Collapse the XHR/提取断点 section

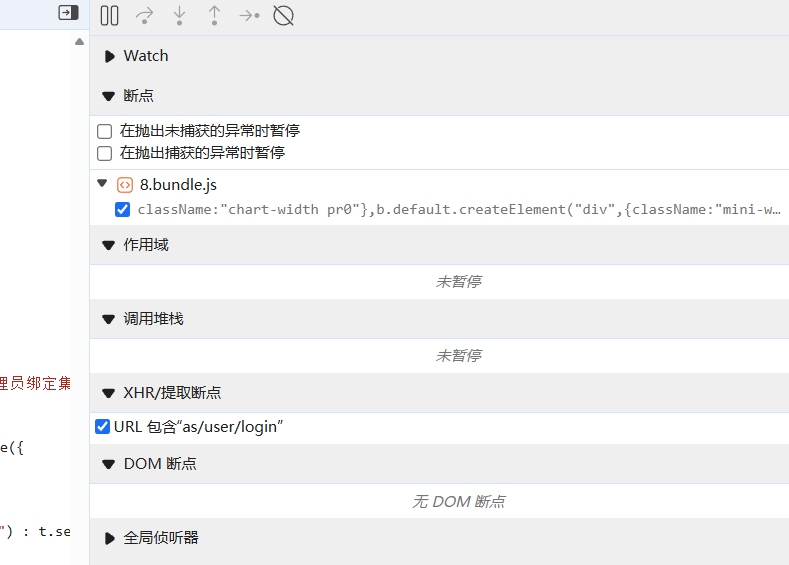click(x=108, y=393)
